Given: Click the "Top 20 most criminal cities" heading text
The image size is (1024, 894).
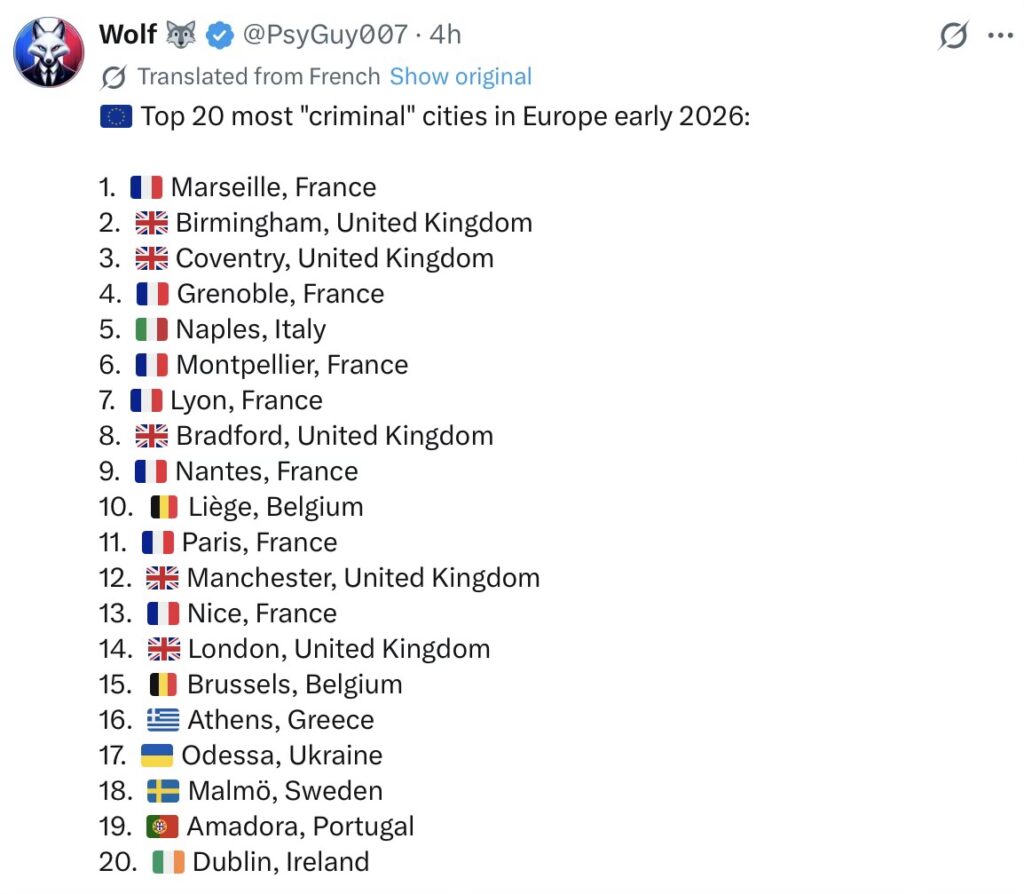Looking at the screenshot, I should click(445, 117).
